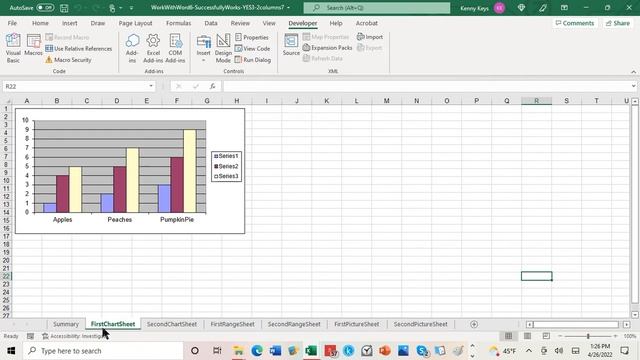
Task: Open the file name dropdown in title bar
Action: pyautogui.click(x=288, y=8)
